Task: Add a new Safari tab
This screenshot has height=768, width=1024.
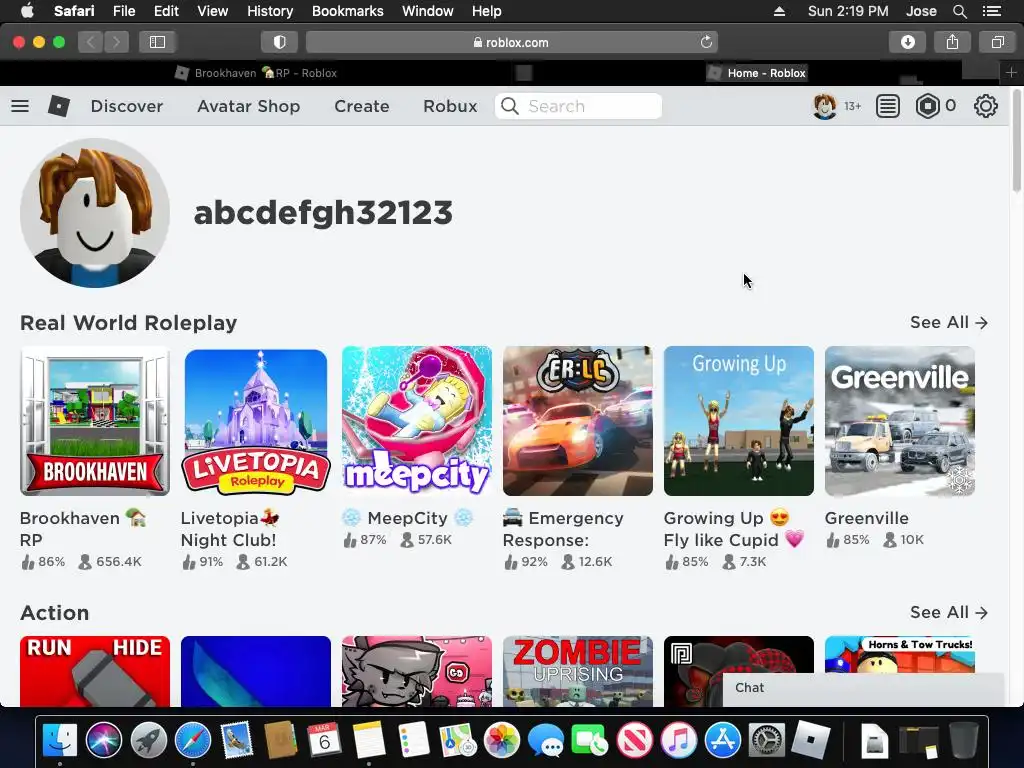Action: point(1011,72)
